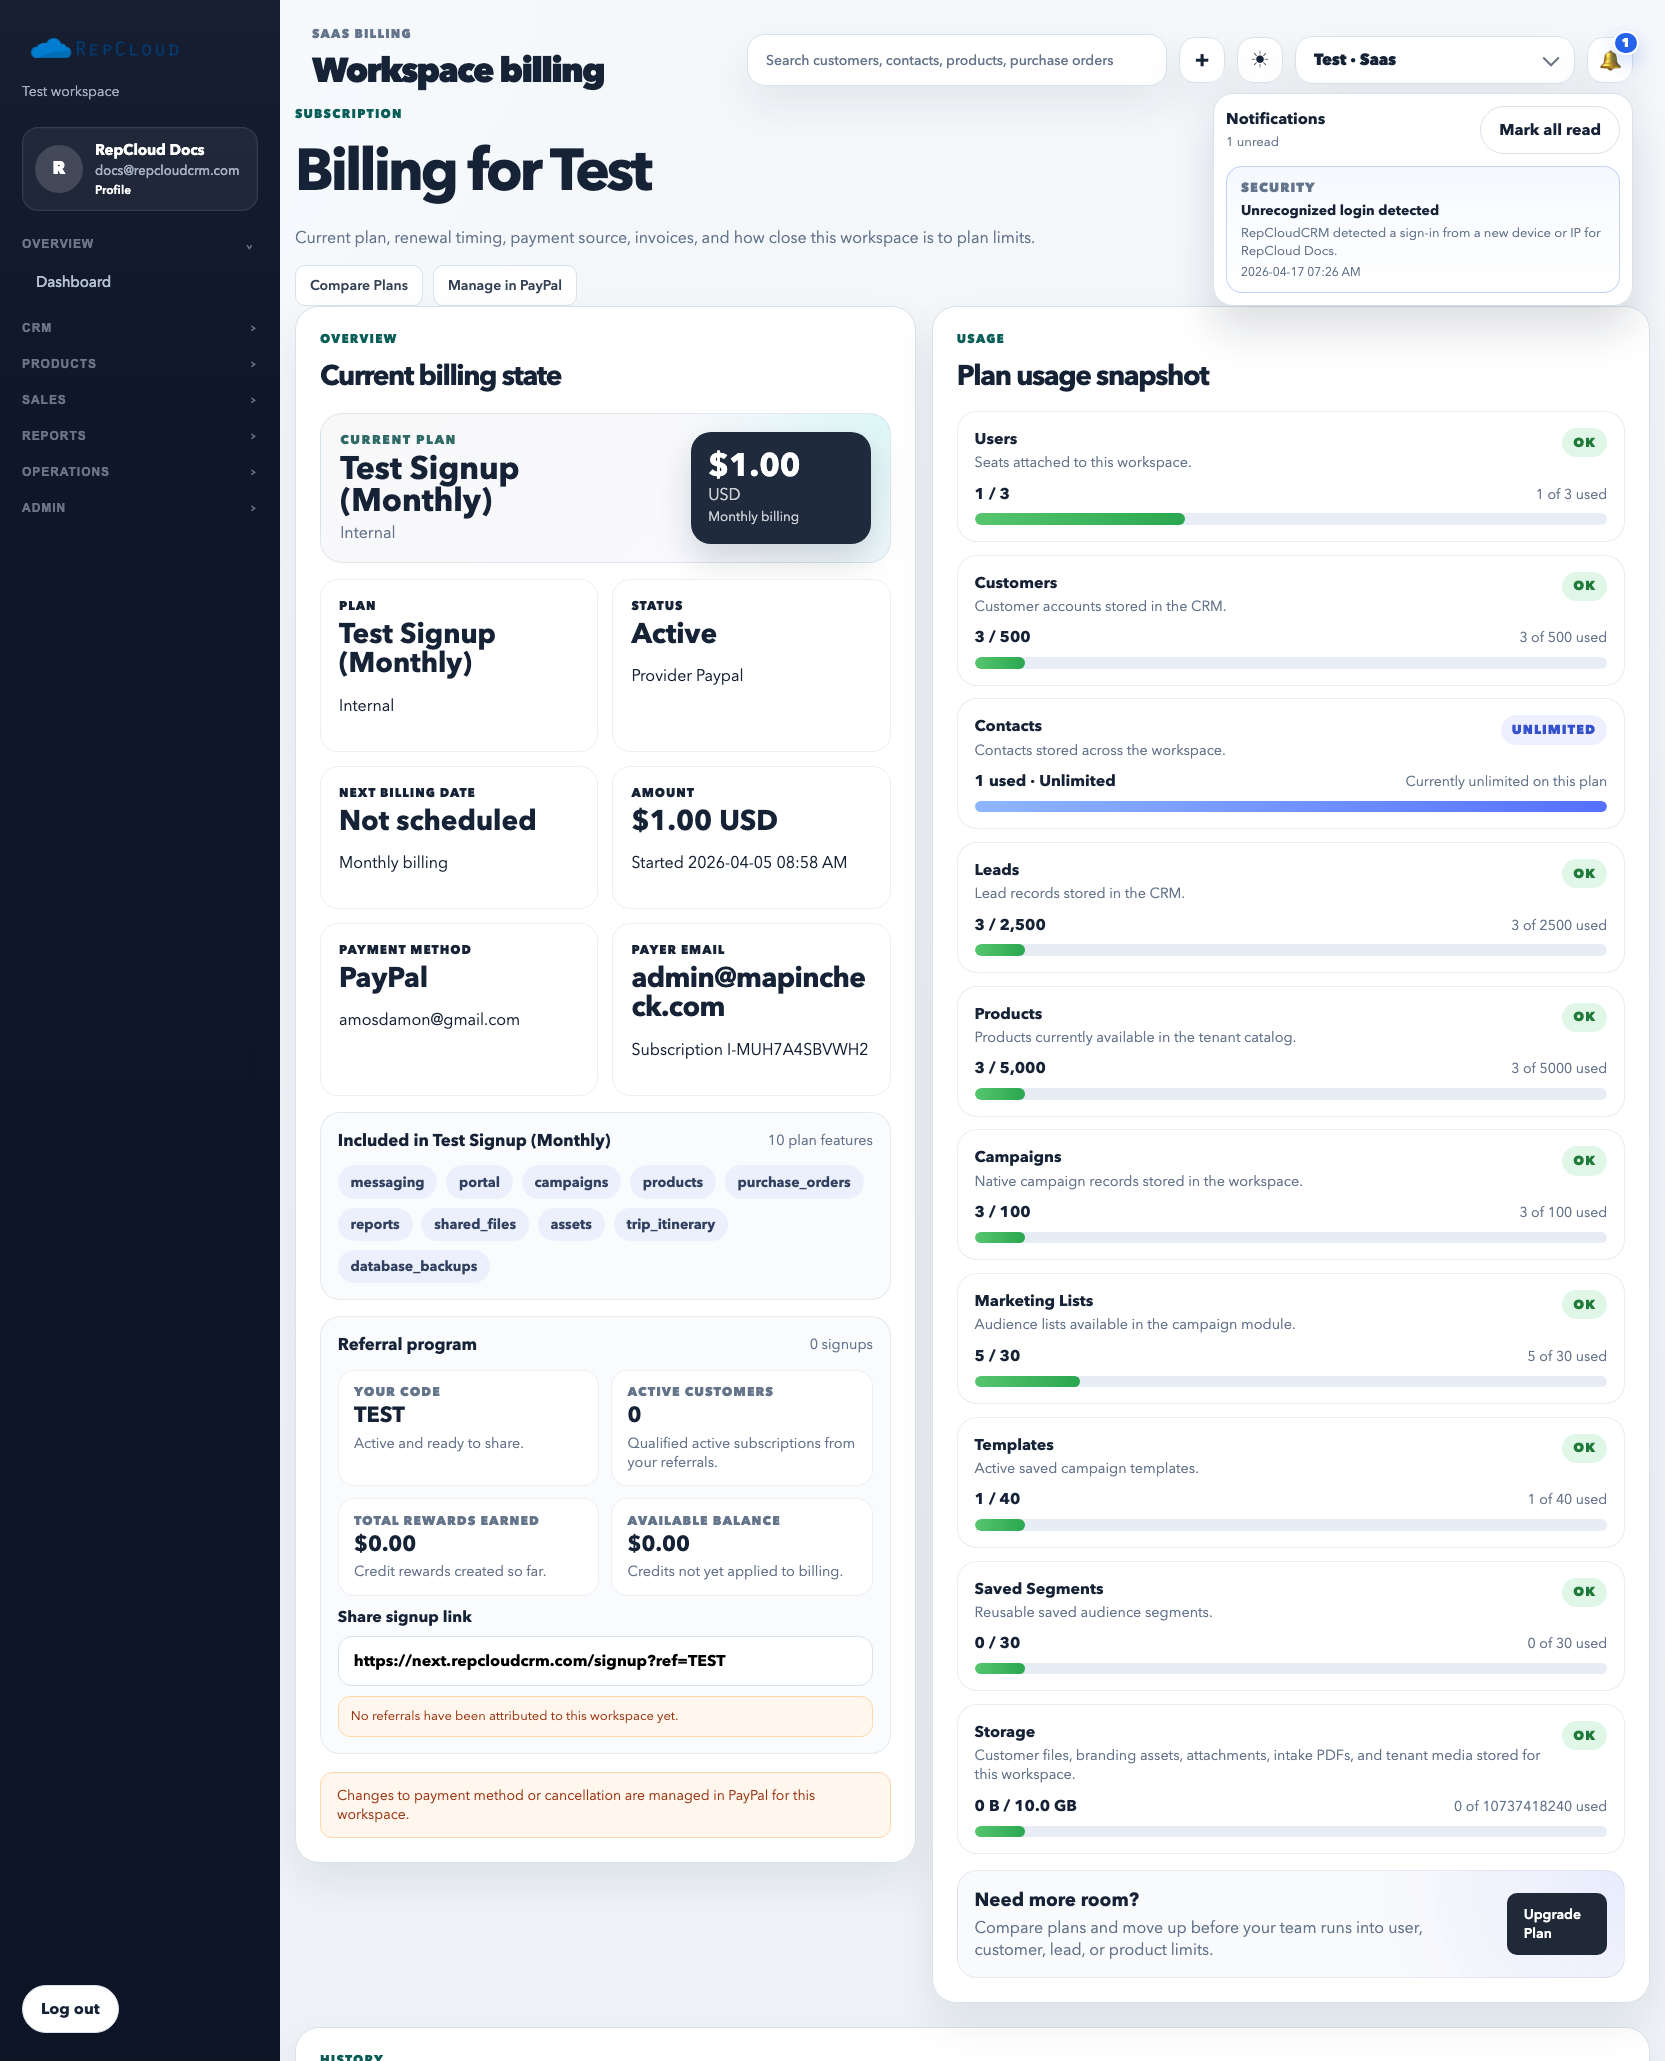
Task: Click the Compare Plans button
Action: [359, 285]
